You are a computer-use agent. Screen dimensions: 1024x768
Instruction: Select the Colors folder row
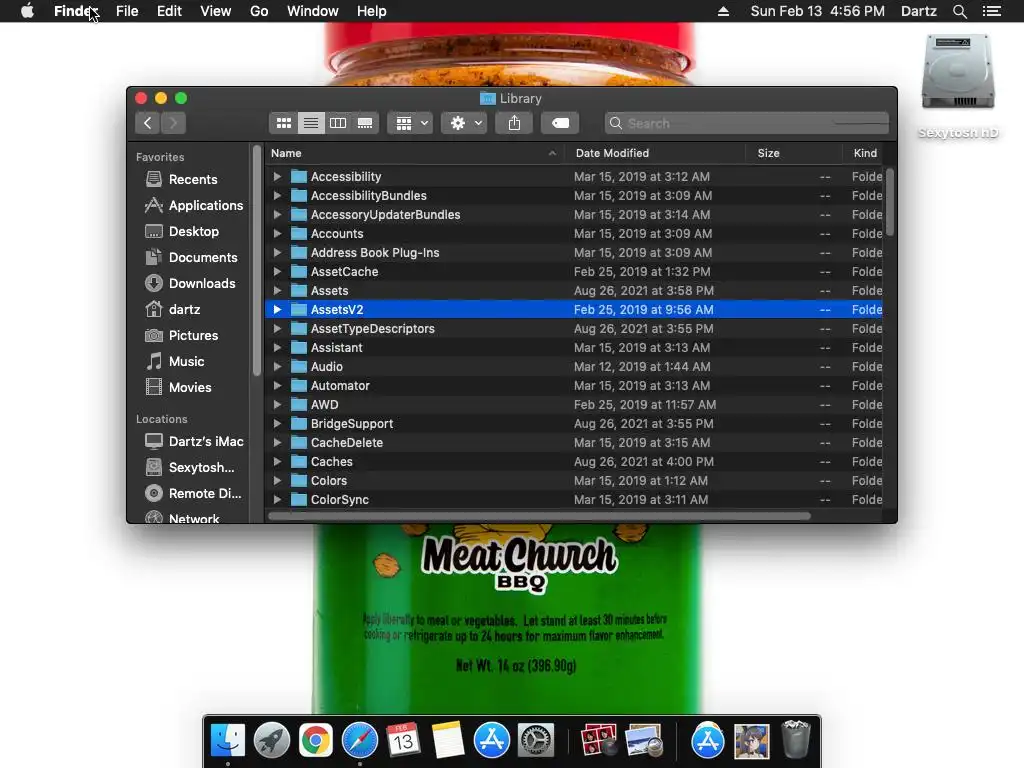(x=574, y=480)
